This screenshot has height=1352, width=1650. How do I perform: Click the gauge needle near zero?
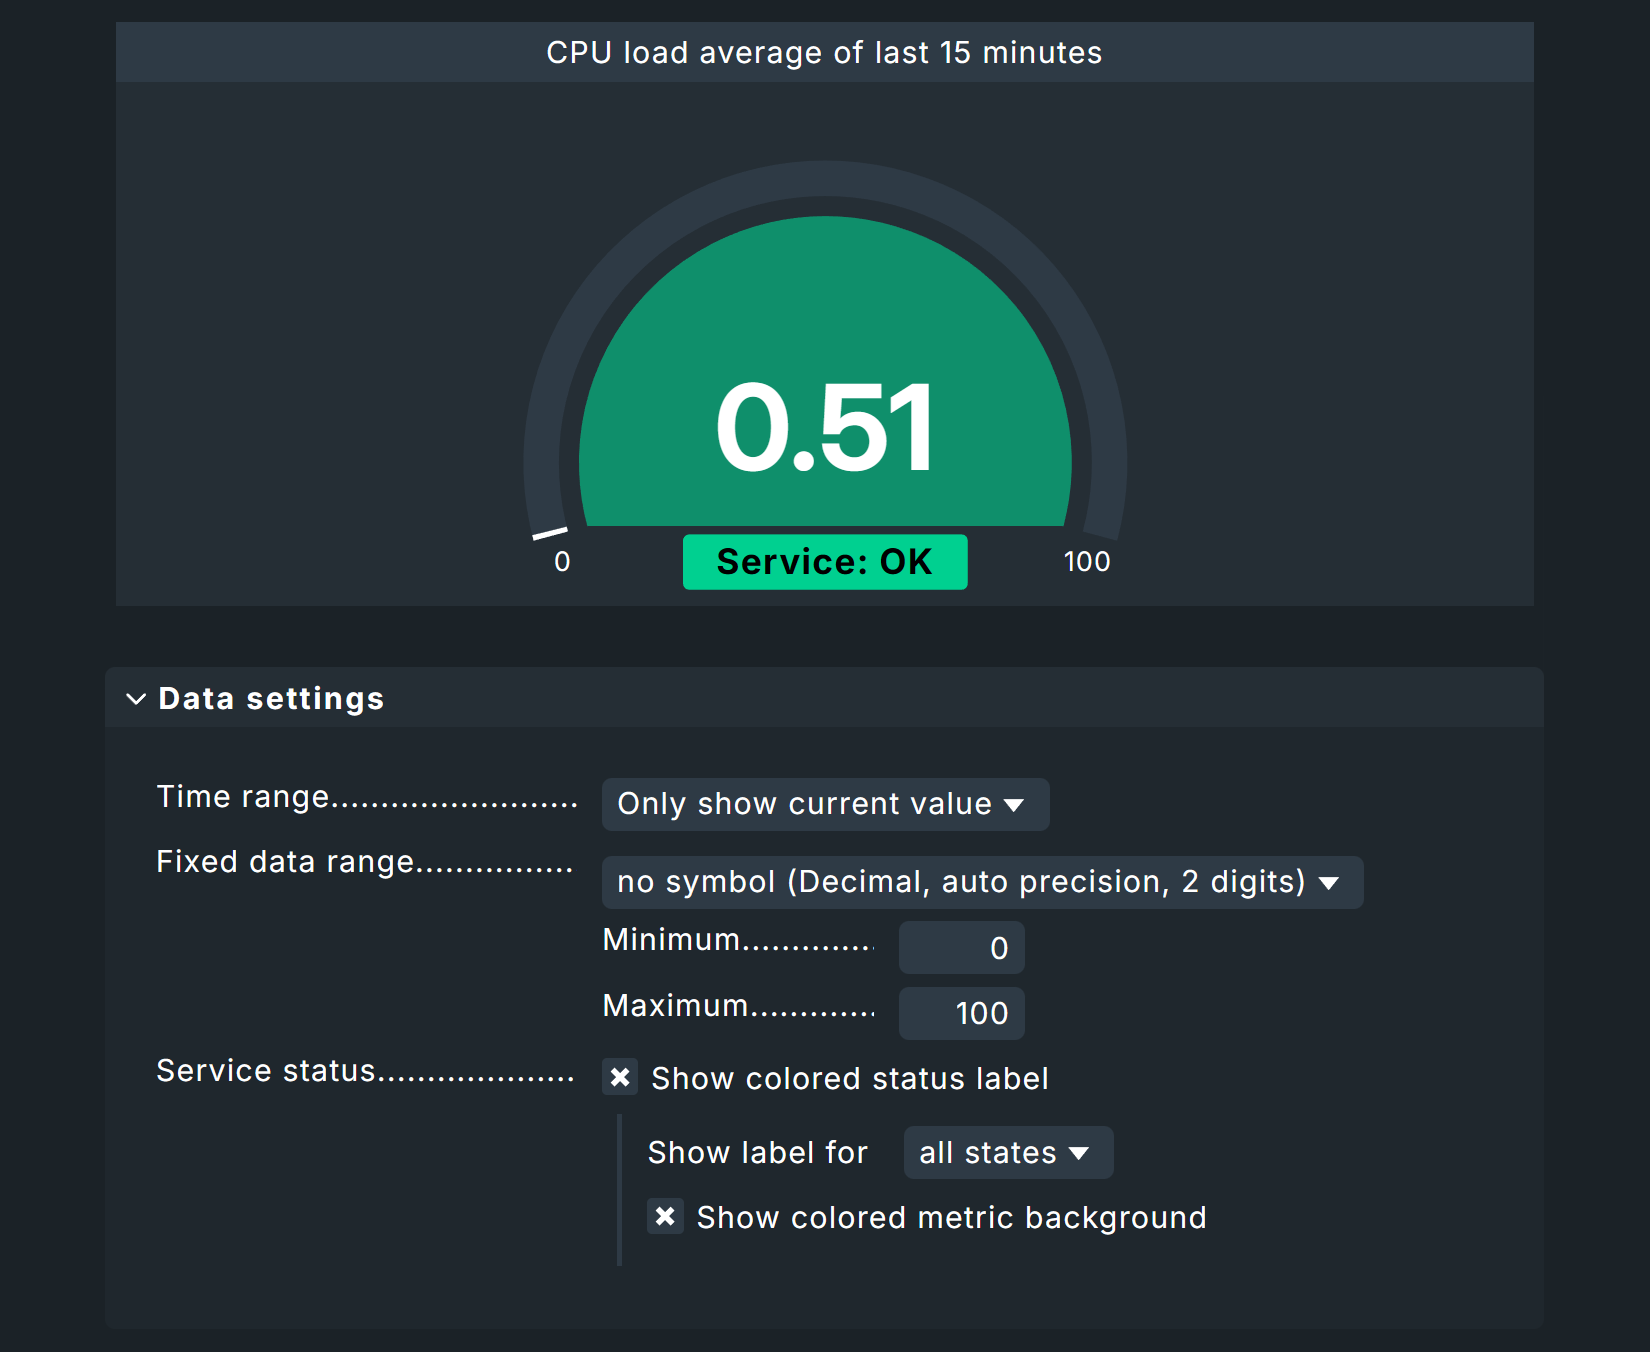point(550,531)
